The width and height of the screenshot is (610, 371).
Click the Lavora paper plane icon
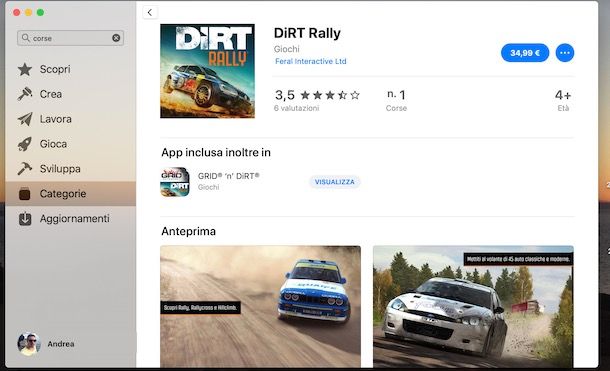point(25,119)
